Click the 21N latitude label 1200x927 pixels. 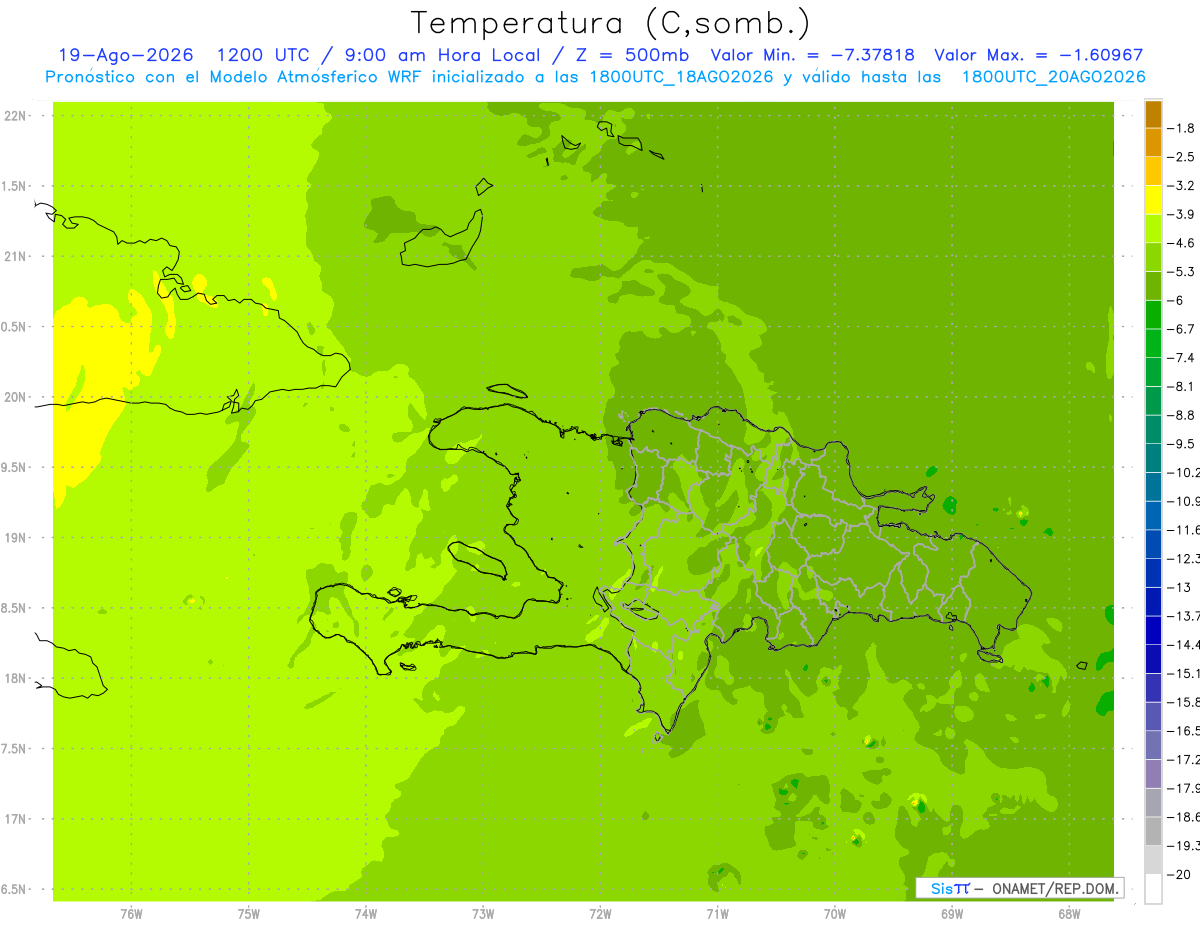(16, 257)
